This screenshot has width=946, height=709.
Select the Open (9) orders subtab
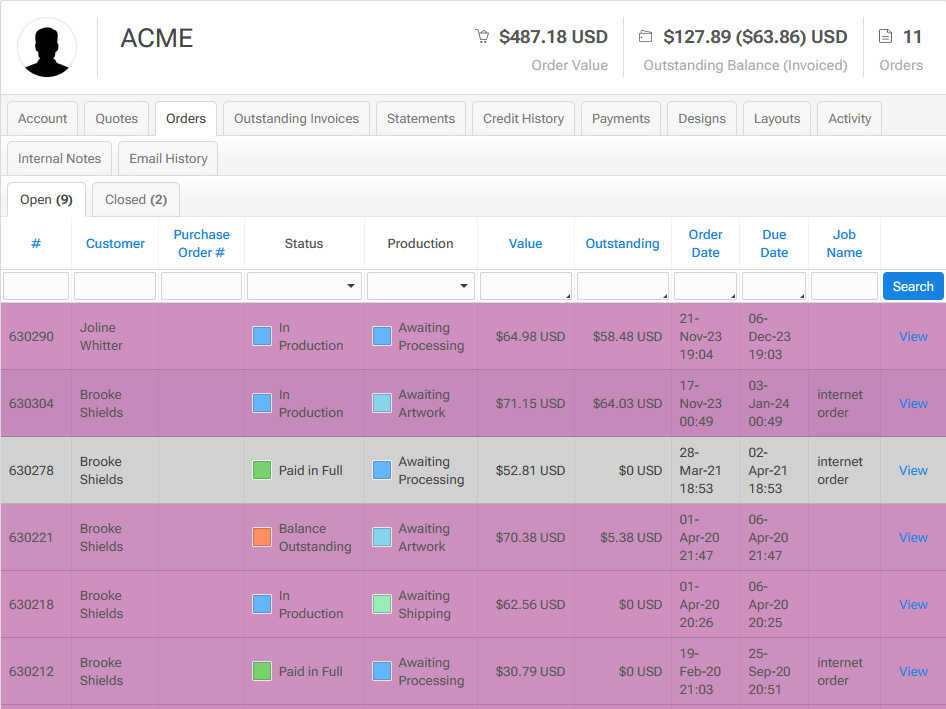(x=46, y=200)
